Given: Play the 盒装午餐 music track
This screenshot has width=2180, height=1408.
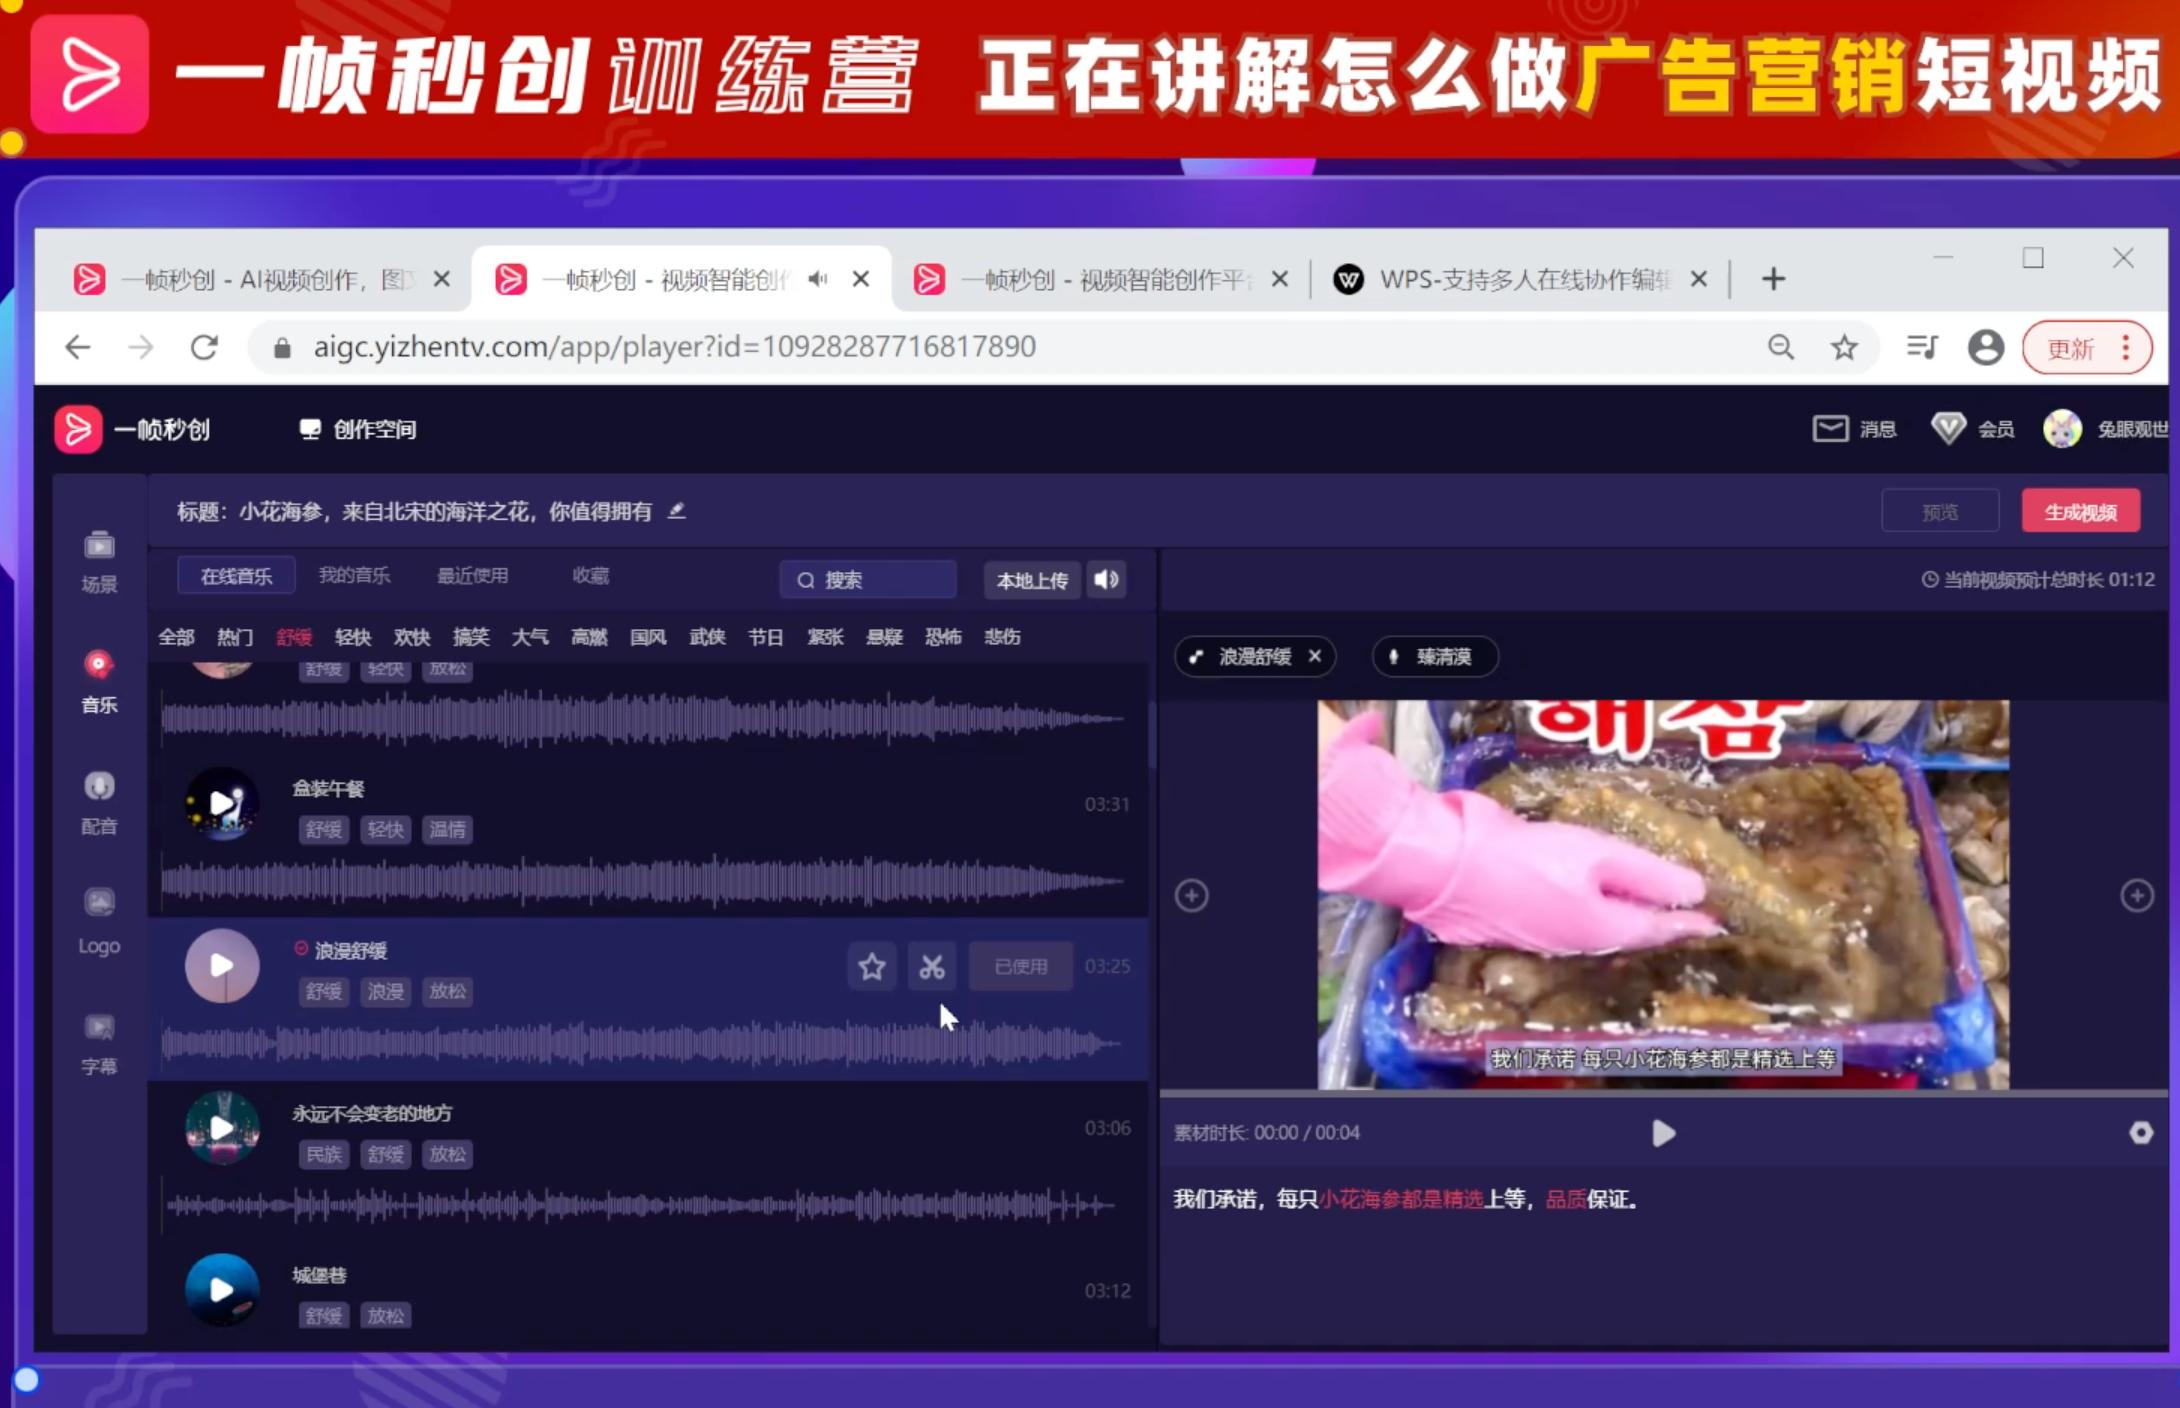Looking at the screenshot, I should coord(222,803).
